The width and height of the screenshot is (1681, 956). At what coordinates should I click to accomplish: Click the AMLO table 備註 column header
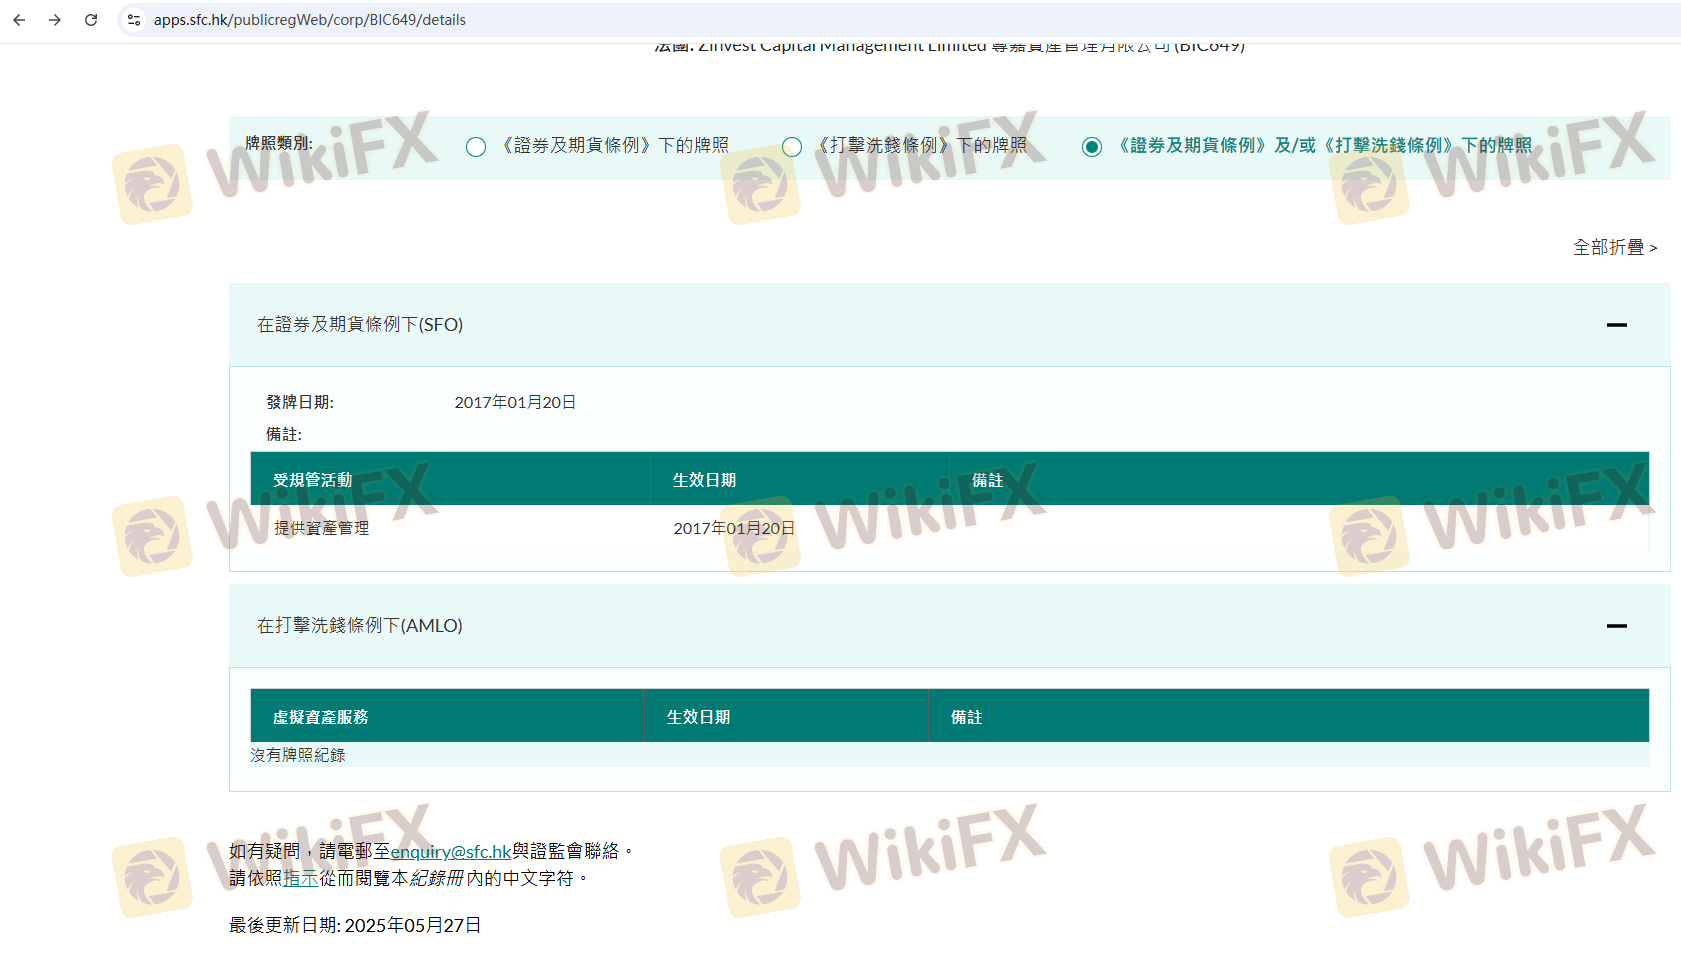click(966, 717)
